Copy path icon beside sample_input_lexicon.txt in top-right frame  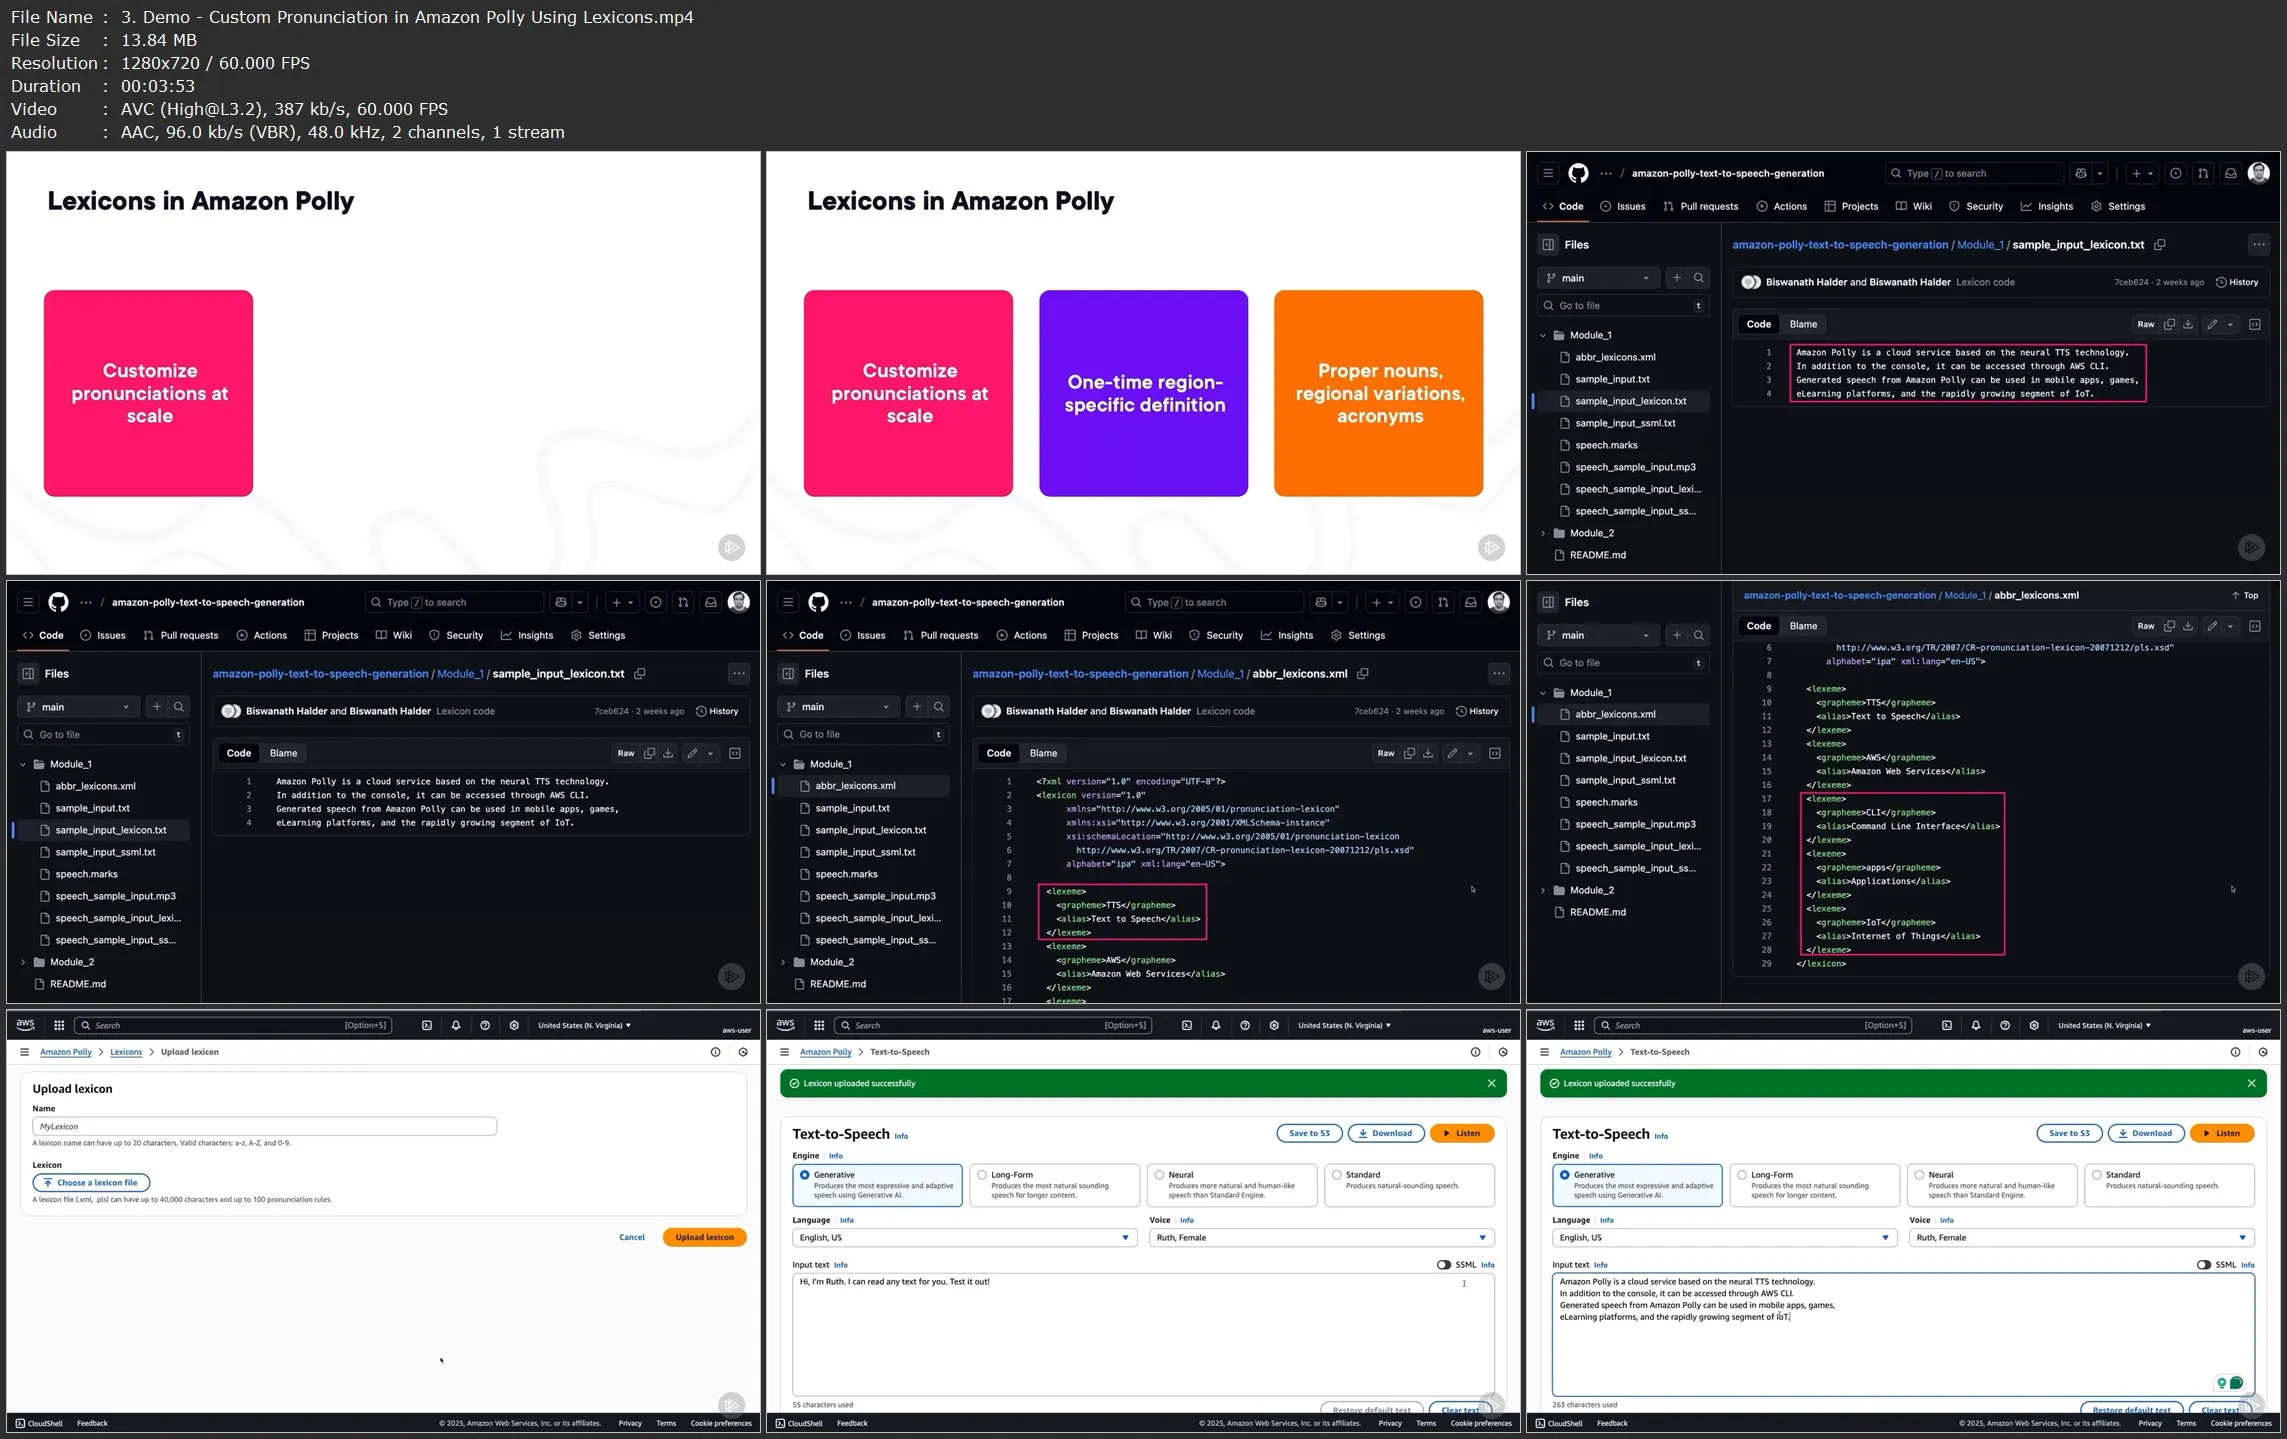(2160, 245)
